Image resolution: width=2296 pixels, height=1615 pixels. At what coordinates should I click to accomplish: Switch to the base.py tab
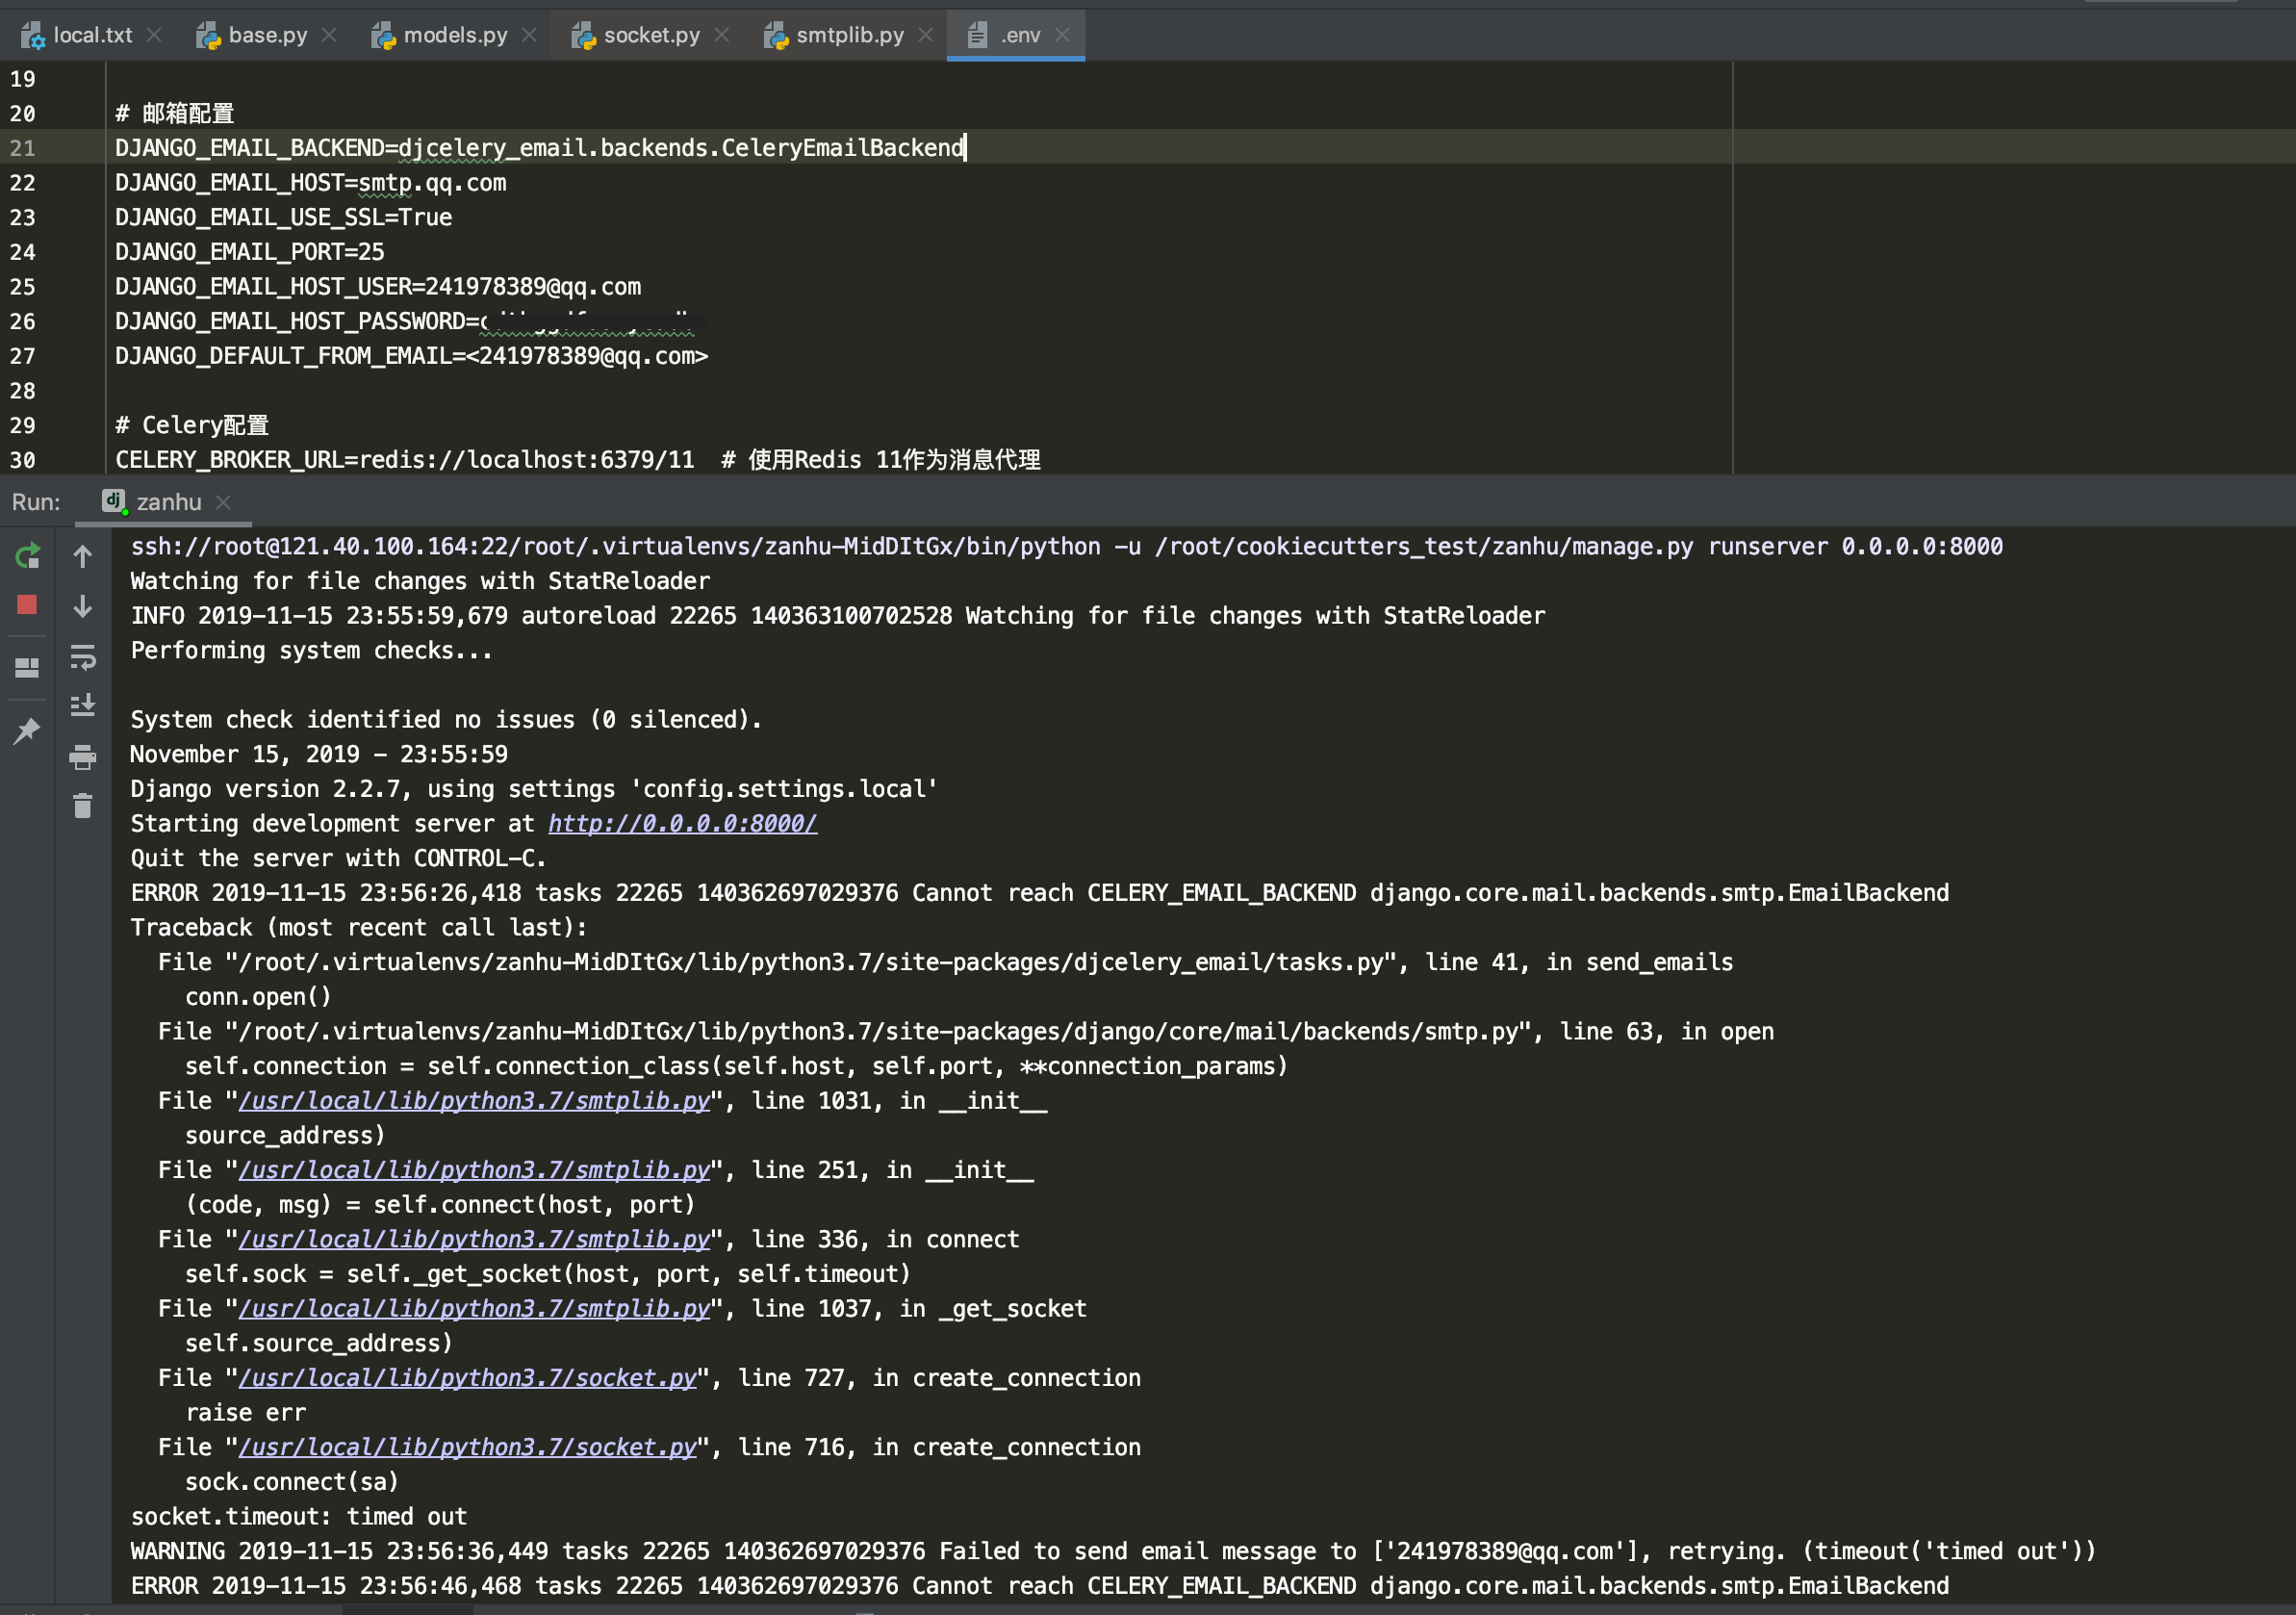(x=267, y=35)
